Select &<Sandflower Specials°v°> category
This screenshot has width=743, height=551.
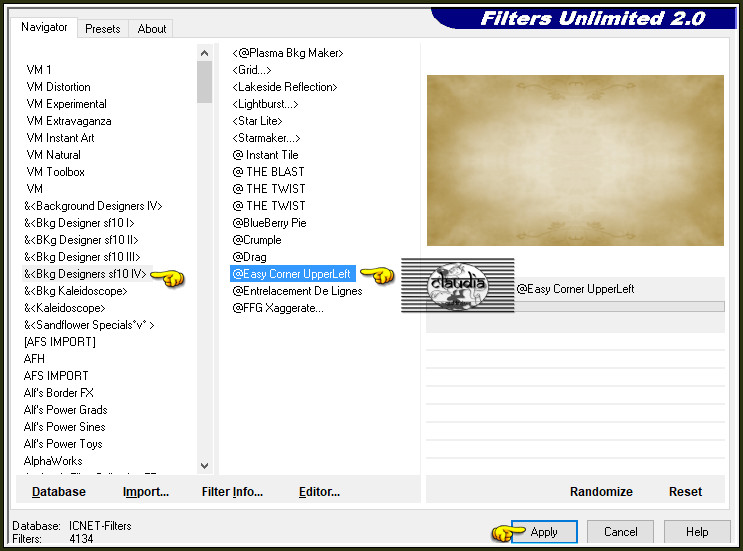point(89,325)
